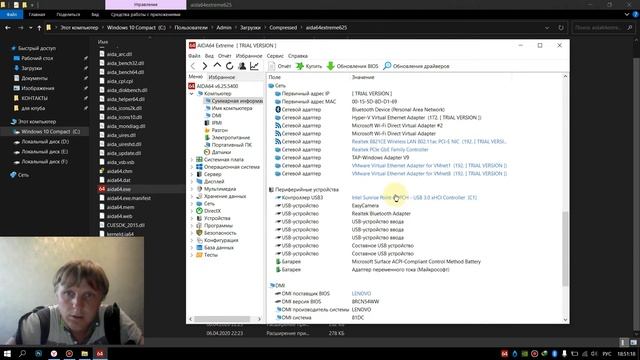Open VMware Virtual Ethernet Adapter VMnet1 link

[429, 166]
